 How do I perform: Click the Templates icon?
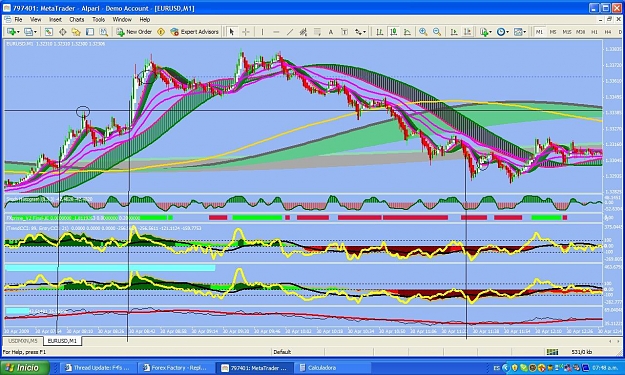[518, 32]
